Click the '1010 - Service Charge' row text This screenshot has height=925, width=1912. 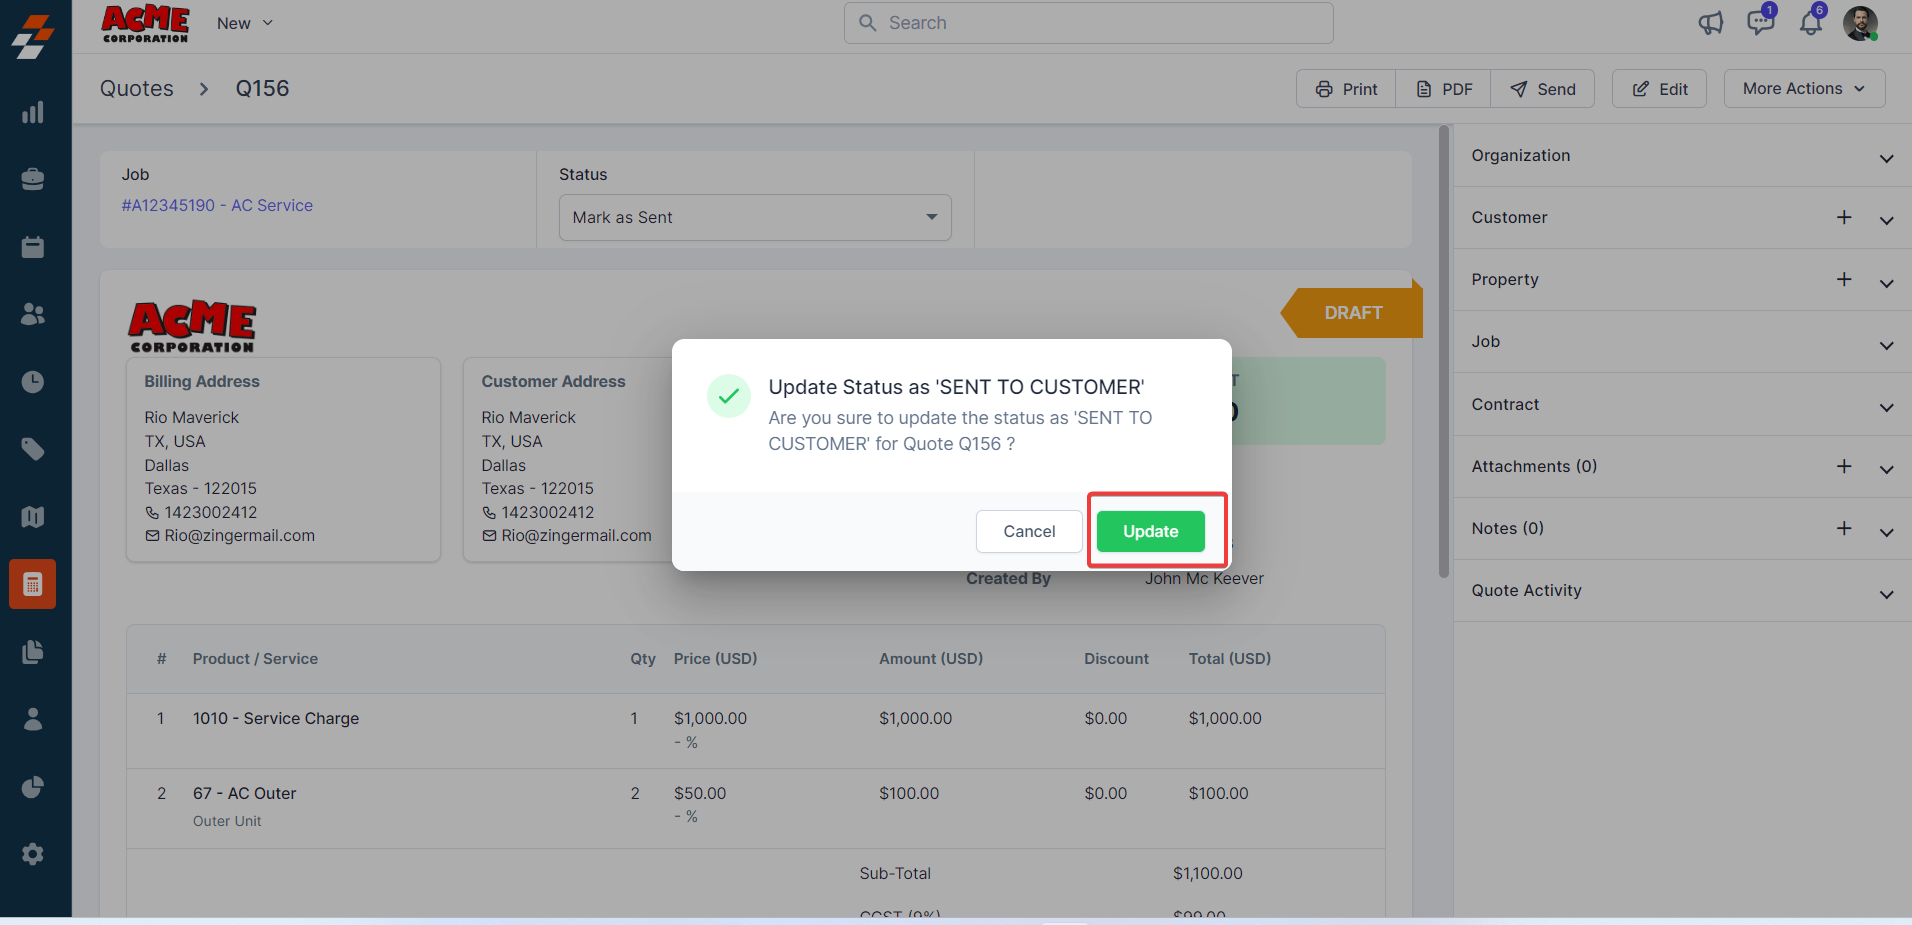pos(276,718)
